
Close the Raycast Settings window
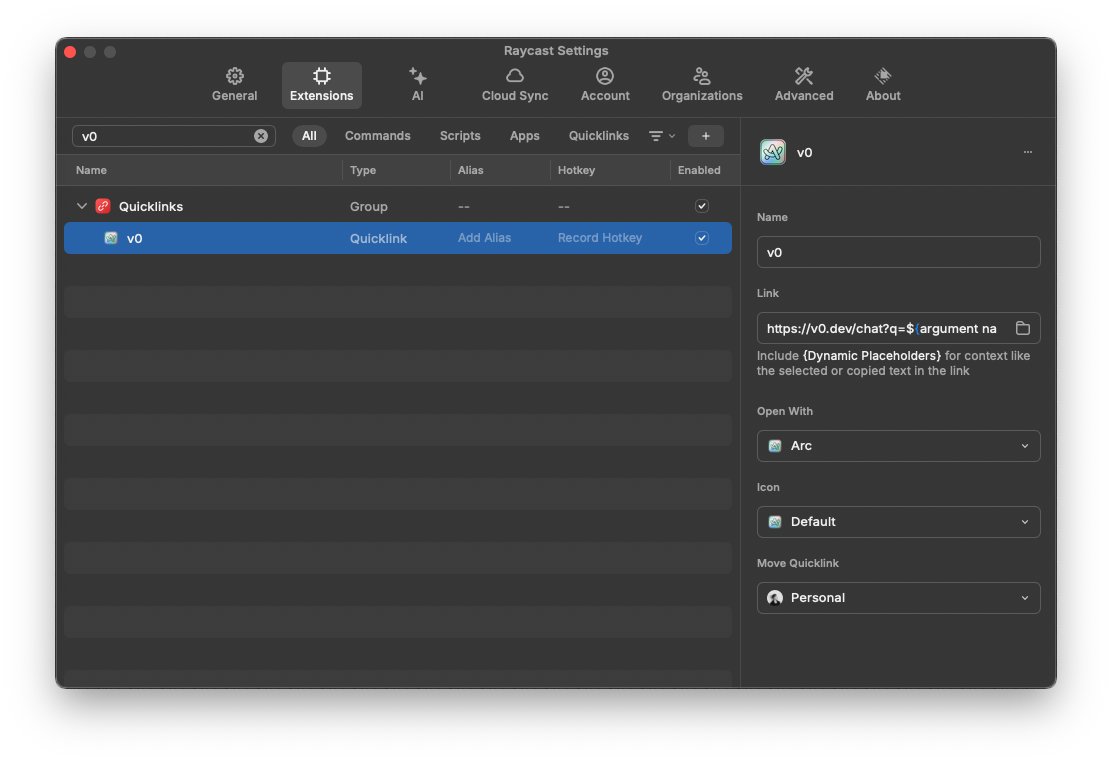click(70, 52)
